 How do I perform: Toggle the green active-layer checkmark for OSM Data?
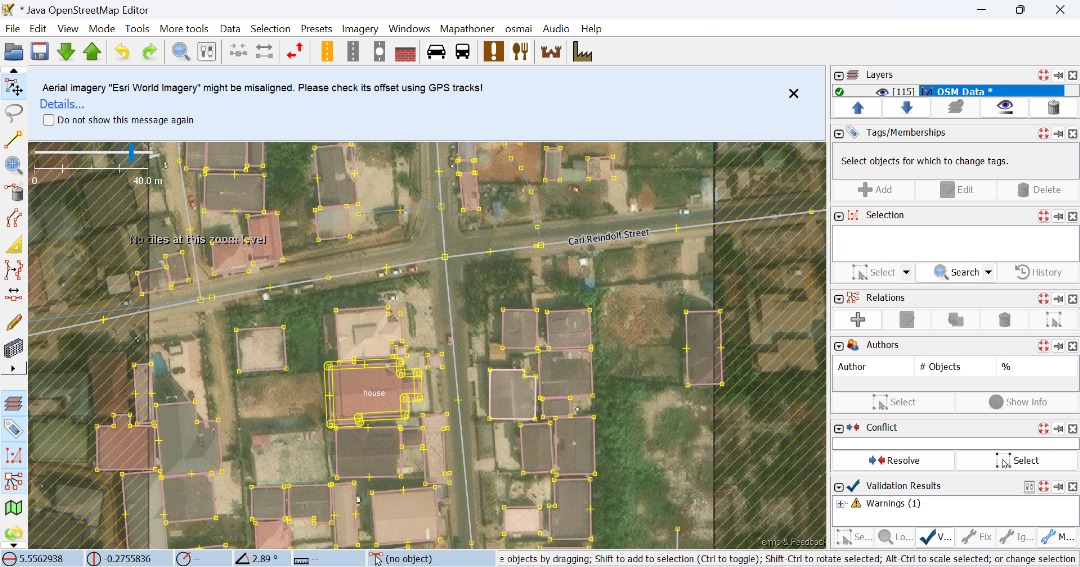839,92
